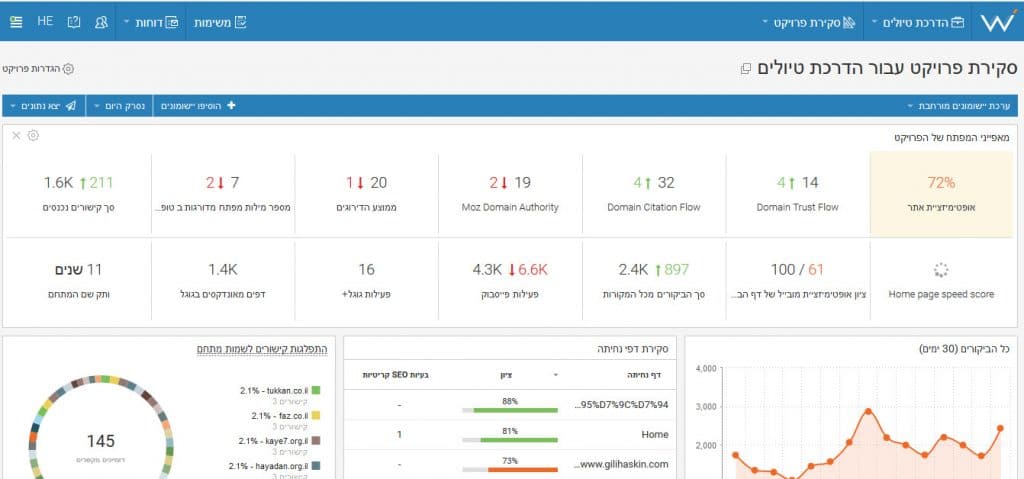The height and width of the screenshot is (479, 1024).
Task: Click the W logo icon in header
Action: click(x=998, y=22)
